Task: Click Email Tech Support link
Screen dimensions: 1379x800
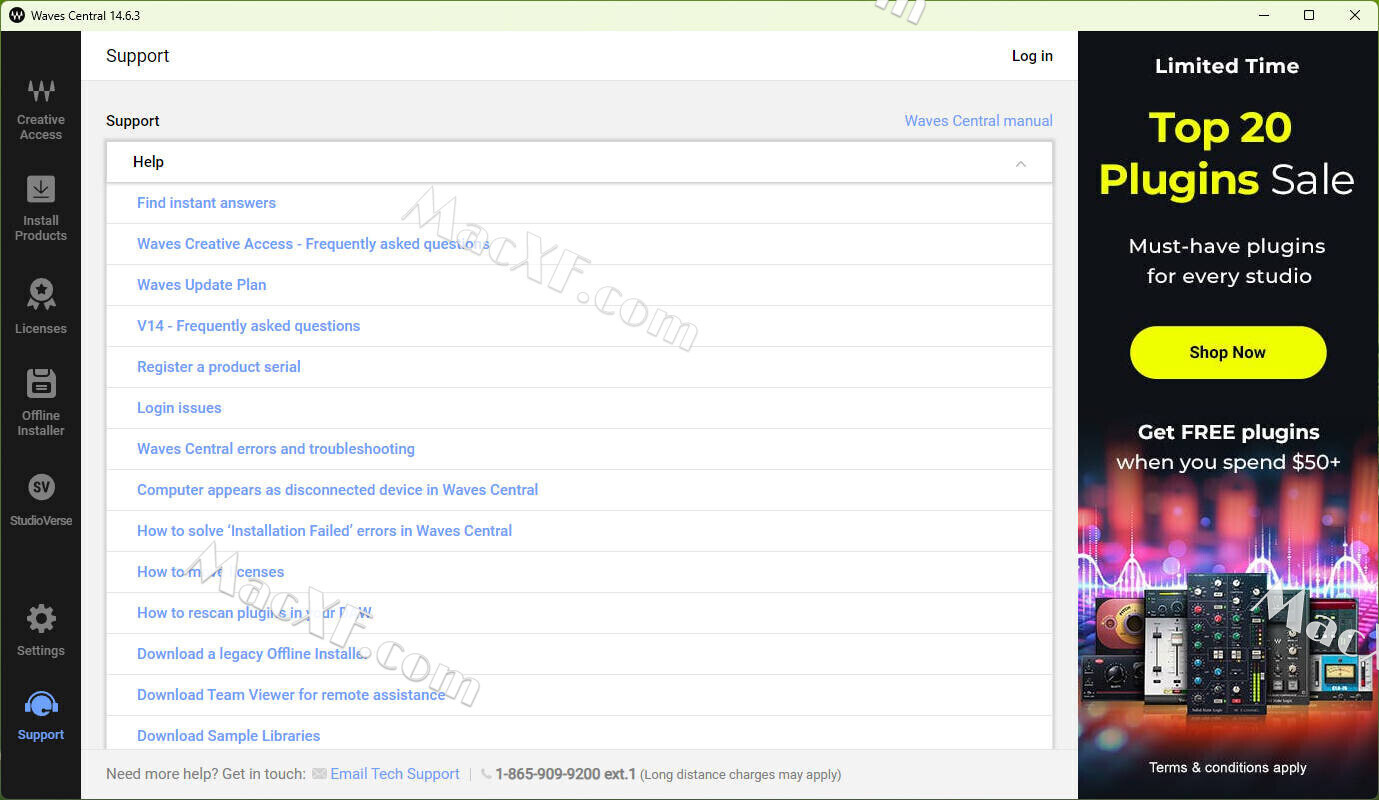Action: click(394, 774)
